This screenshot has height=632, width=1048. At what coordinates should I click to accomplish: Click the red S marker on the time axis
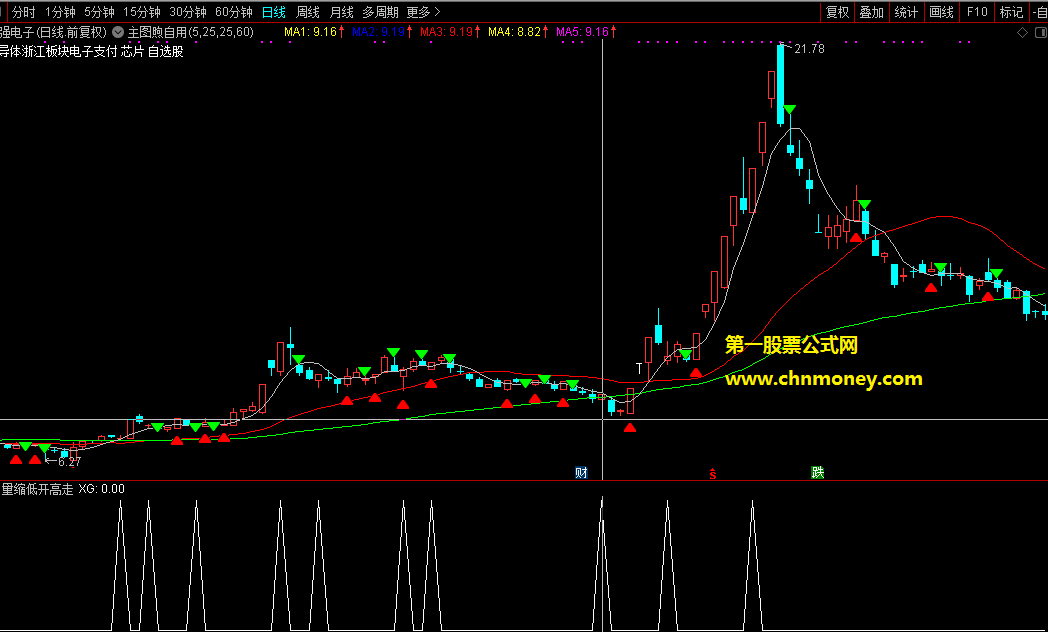[x=713, y=474]
